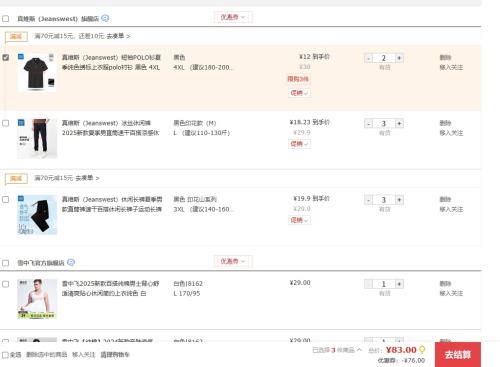Open the 雪中飞 store coupon dropdown

point(233,261)
